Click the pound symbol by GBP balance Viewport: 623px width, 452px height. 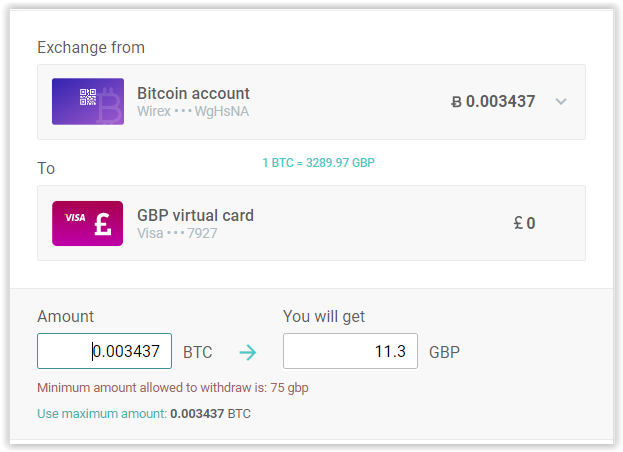click(x=518, y=223)
